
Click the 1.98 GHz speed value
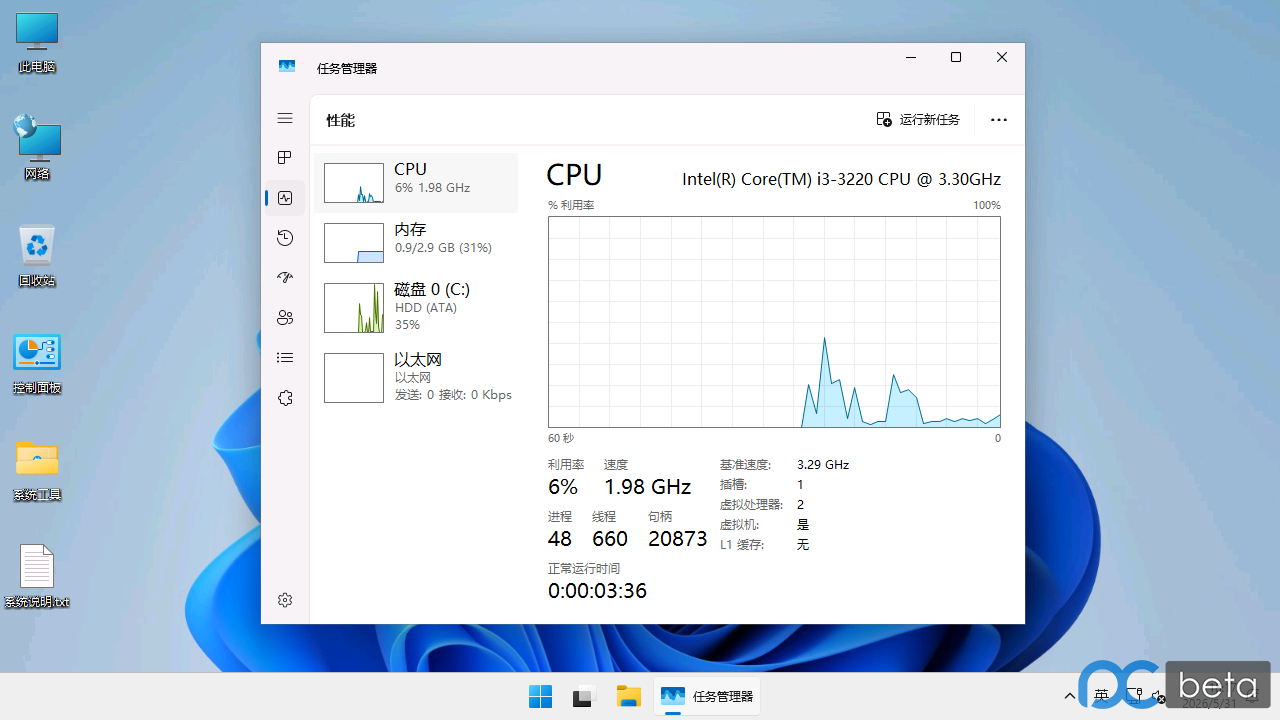647,487
